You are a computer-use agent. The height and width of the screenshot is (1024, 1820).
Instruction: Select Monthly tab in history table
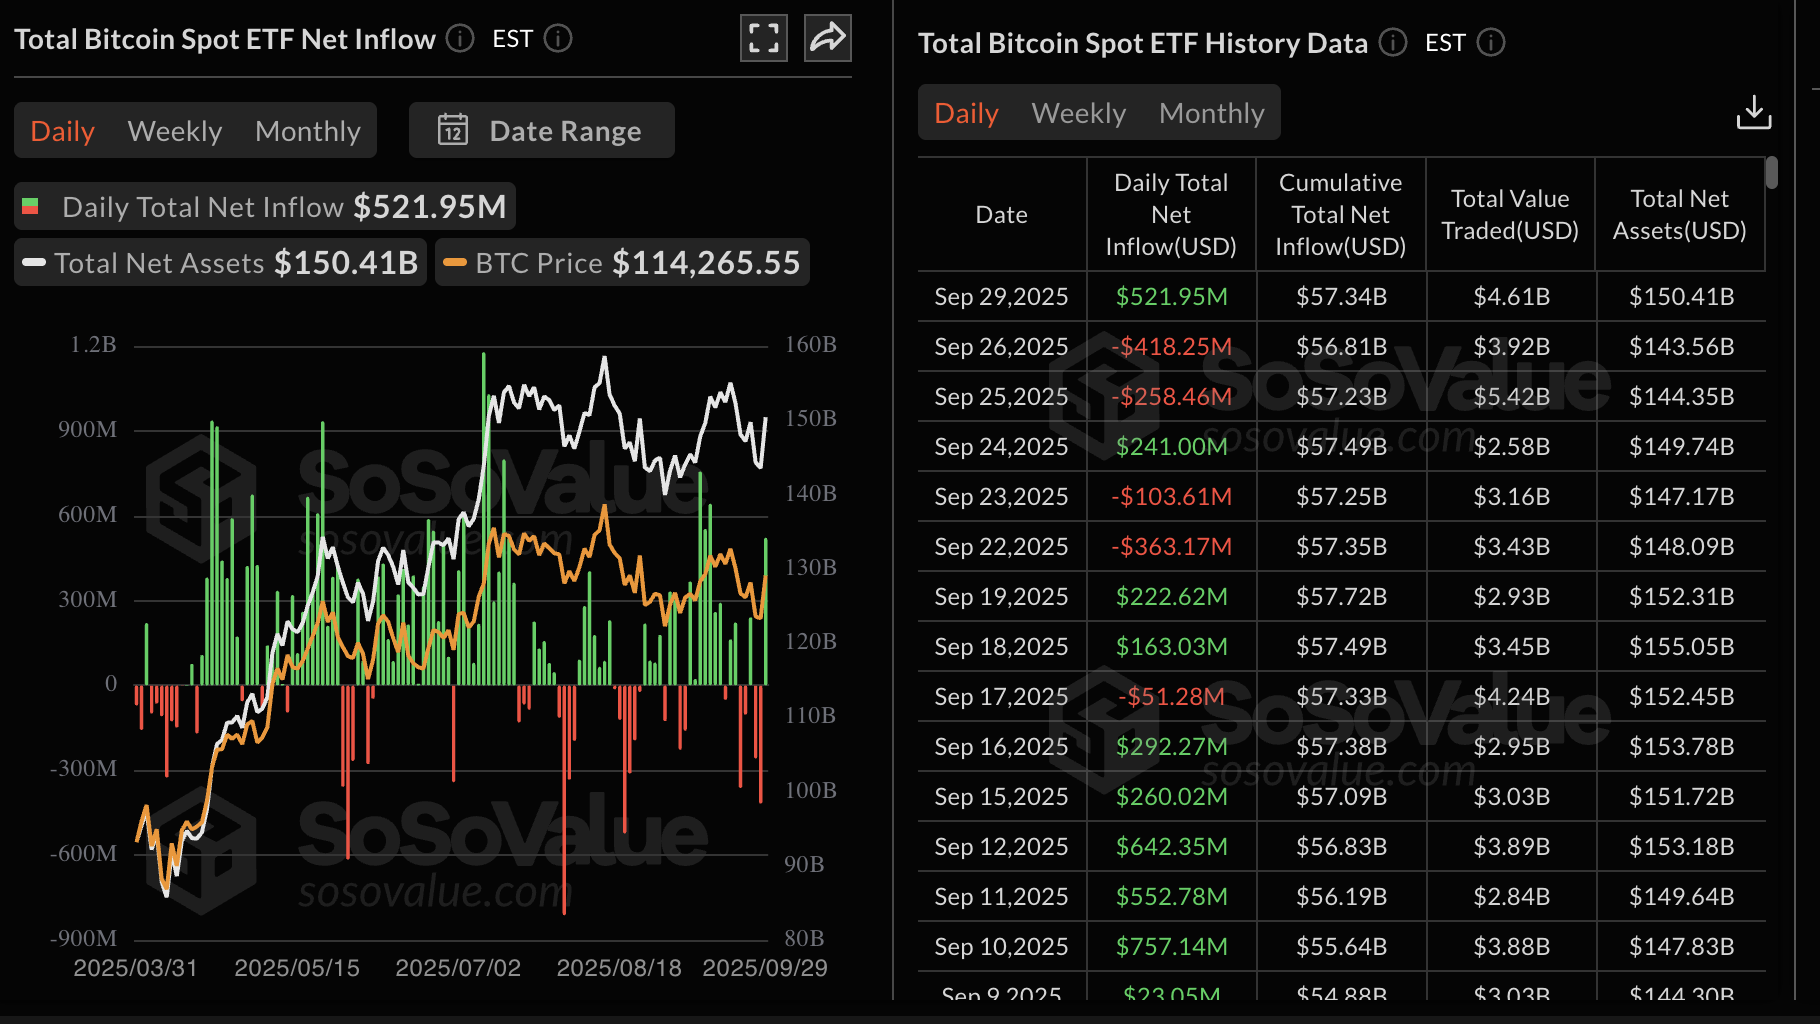coord(1211,113)
